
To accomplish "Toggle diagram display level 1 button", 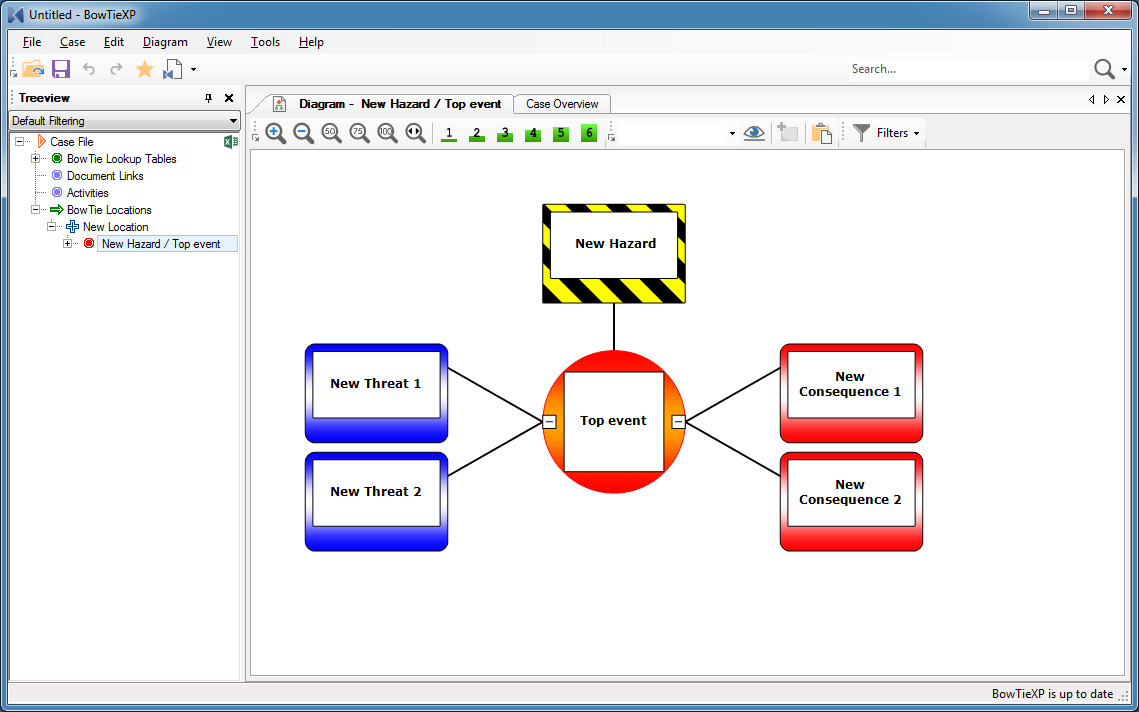I will point(449,133).
